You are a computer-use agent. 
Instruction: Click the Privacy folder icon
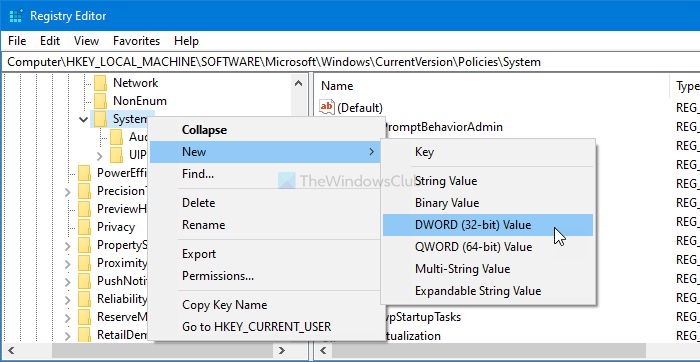tap(84, 227)
